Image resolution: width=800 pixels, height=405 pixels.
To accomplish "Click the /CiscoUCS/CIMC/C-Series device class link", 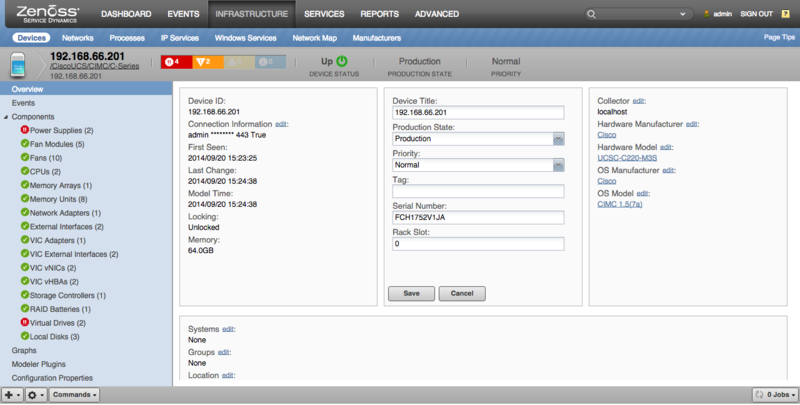I will (x=94, y=66).
